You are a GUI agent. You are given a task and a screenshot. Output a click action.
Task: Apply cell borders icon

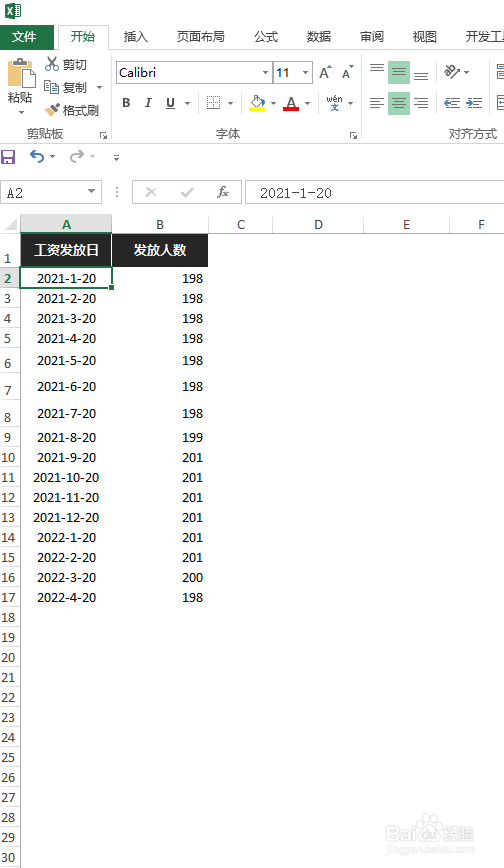click(213, 103)
